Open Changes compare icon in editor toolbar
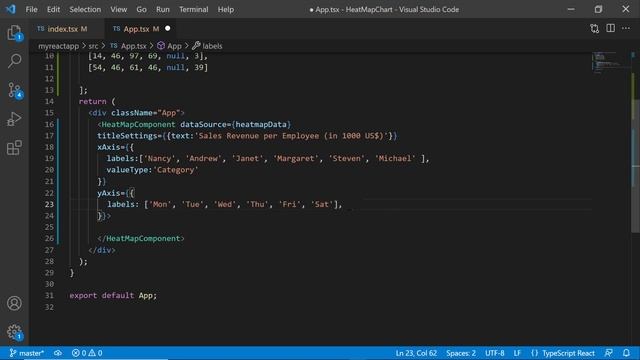 [595, 29]
